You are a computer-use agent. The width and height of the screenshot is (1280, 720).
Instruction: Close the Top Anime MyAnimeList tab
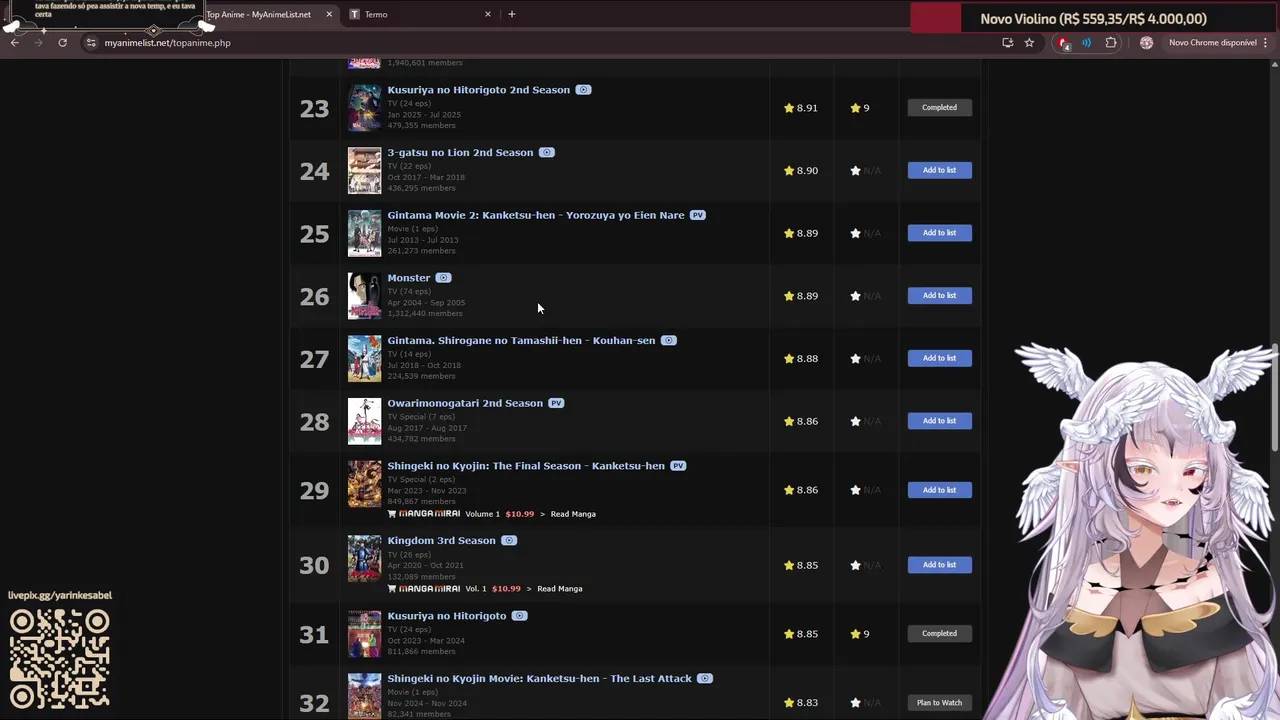(x=329, y=14)
